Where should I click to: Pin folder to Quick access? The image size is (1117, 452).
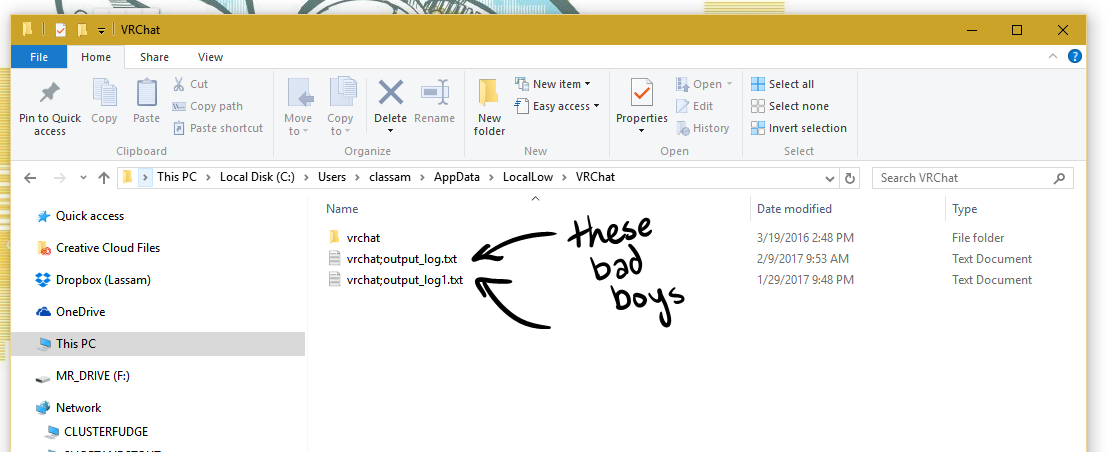(x=50, y=108)
